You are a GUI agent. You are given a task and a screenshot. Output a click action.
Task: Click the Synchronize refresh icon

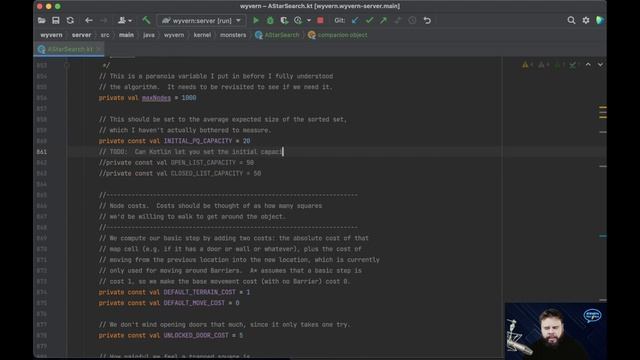70,20
